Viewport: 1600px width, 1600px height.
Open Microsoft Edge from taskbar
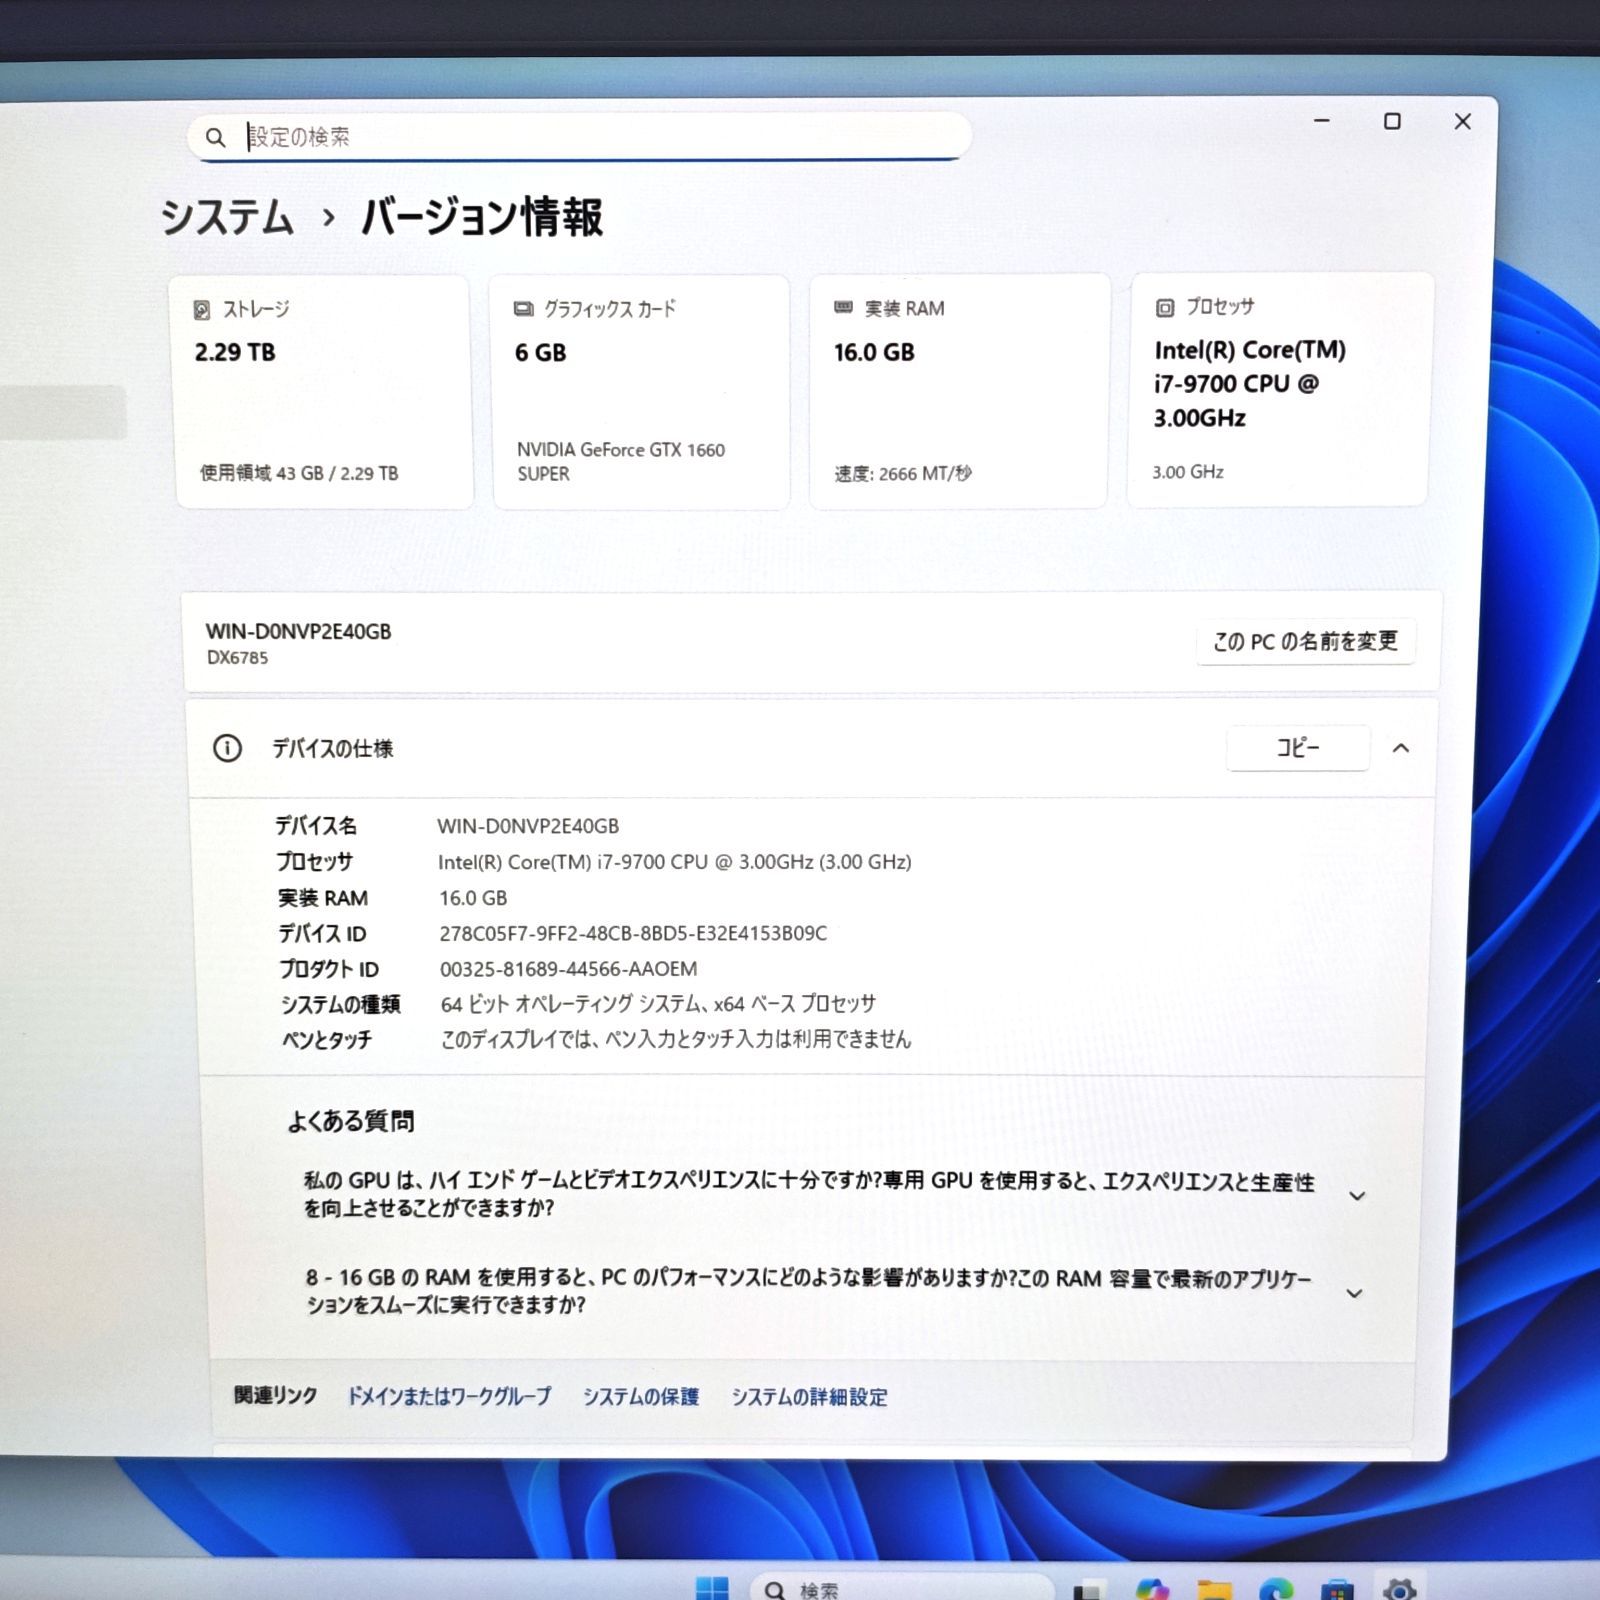[1276, 1589]
